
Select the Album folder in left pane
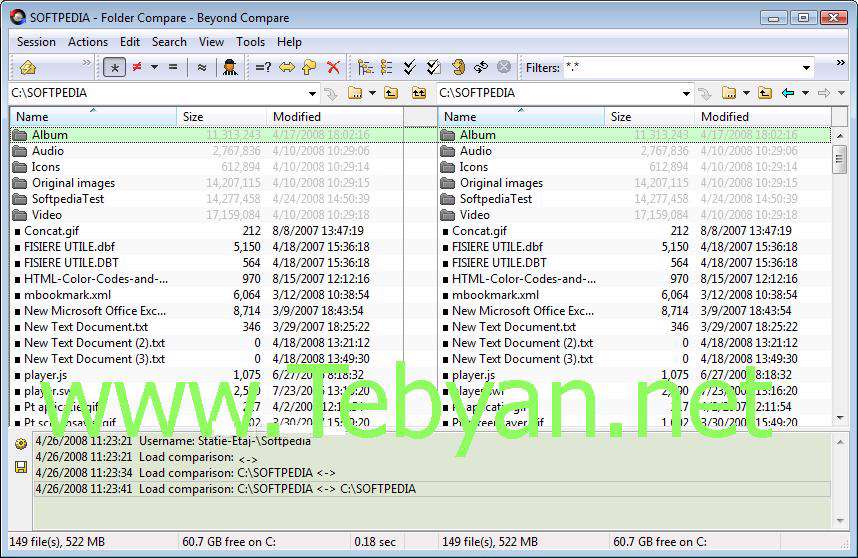point(206,135)
